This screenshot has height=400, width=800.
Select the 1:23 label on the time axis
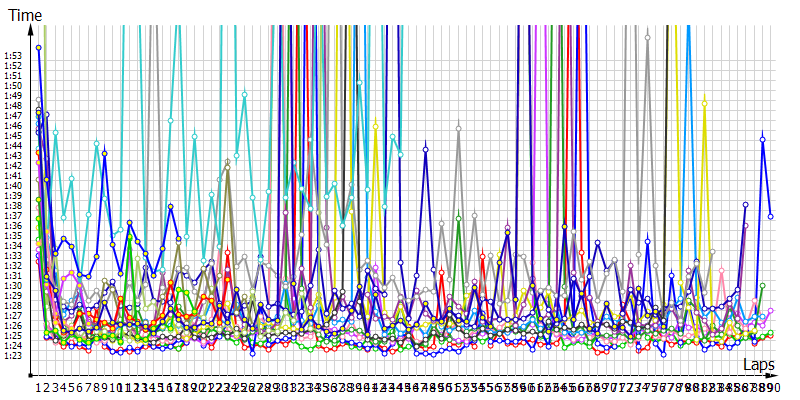click(x=14, y=355)
